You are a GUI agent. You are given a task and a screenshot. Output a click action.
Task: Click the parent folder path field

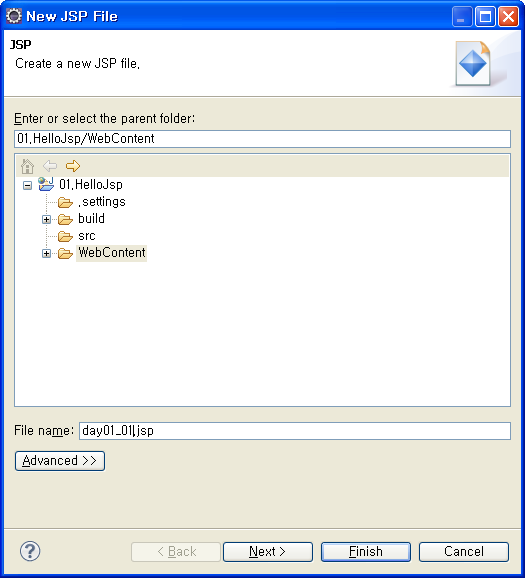click(x=262, y=139)
